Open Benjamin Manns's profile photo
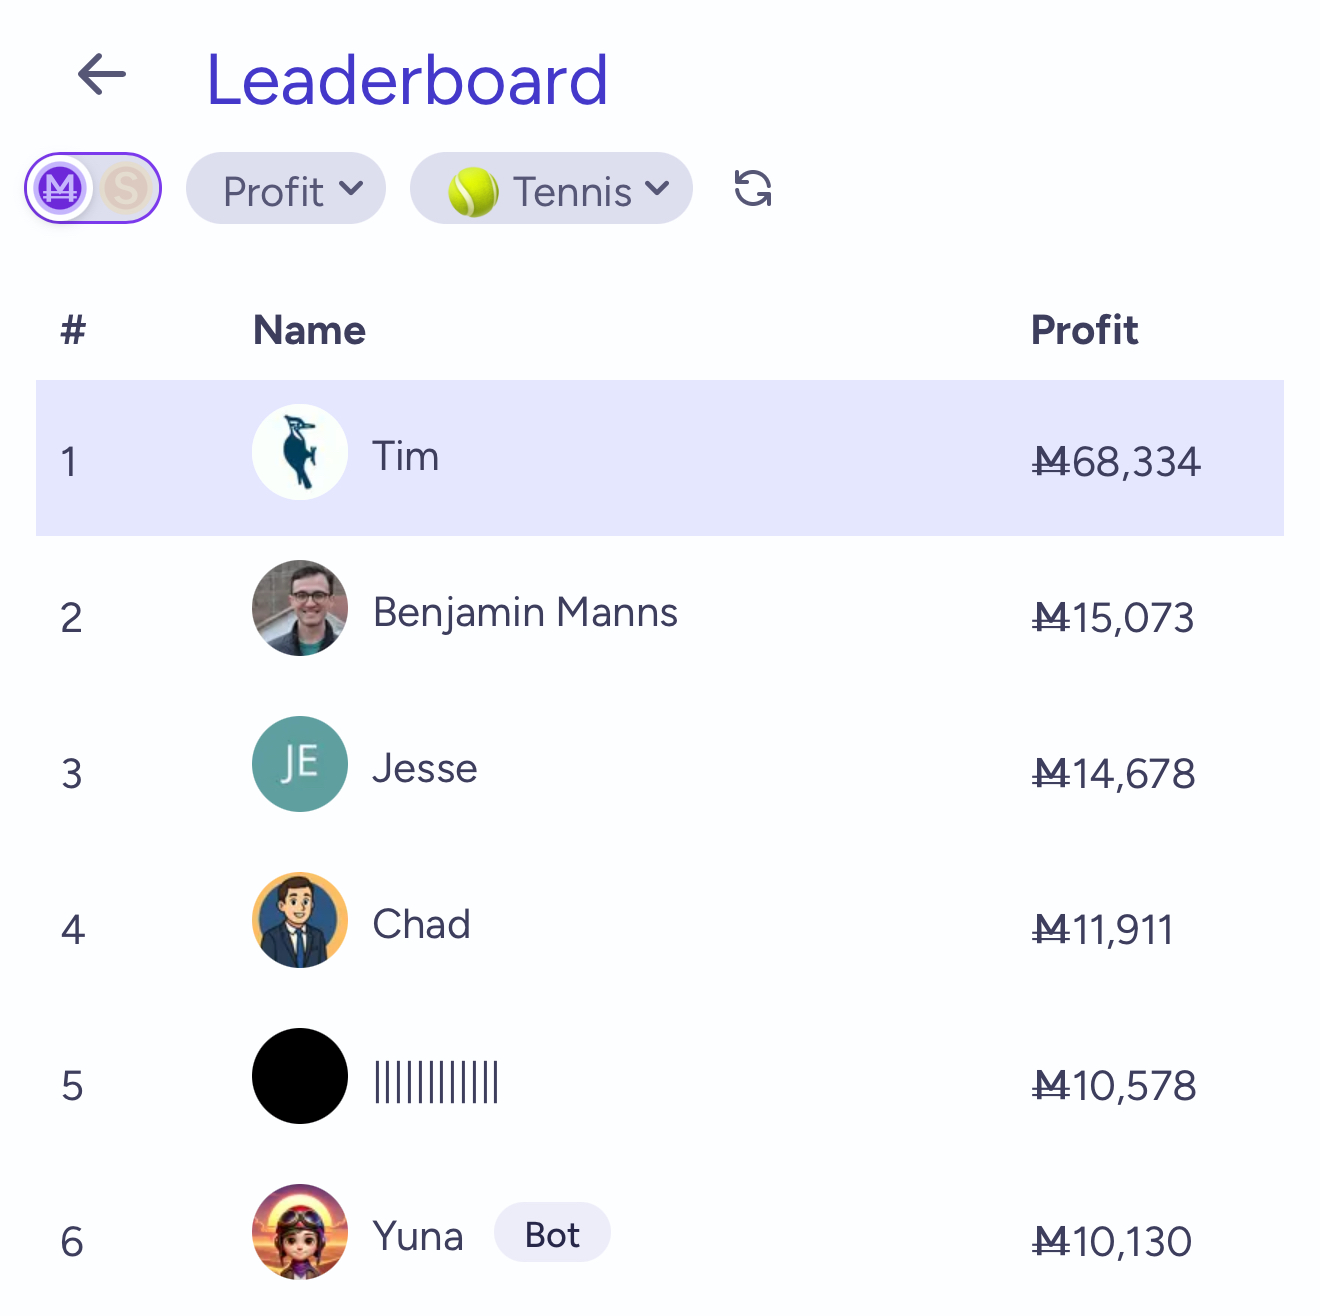The width and height of the screenshot is (1320, 1316). point(300,608)
